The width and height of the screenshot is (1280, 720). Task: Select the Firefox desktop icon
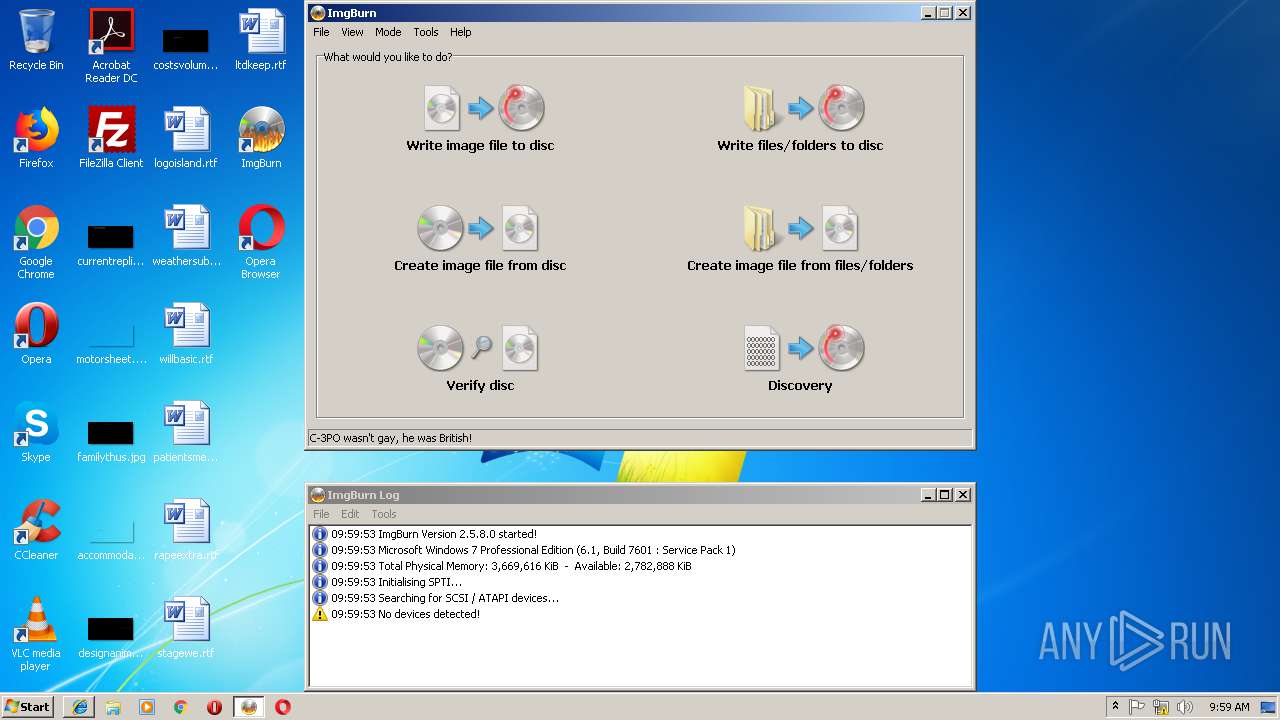point(36,138)
